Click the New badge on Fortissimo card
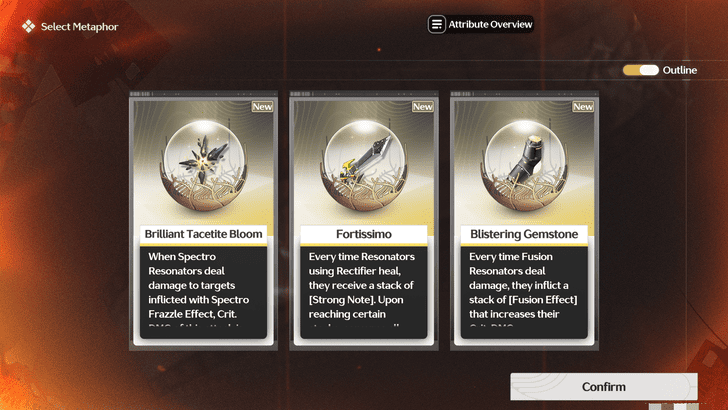Image resolution: width=728 pixels, height=410 pixels. (x=422, y=107)
